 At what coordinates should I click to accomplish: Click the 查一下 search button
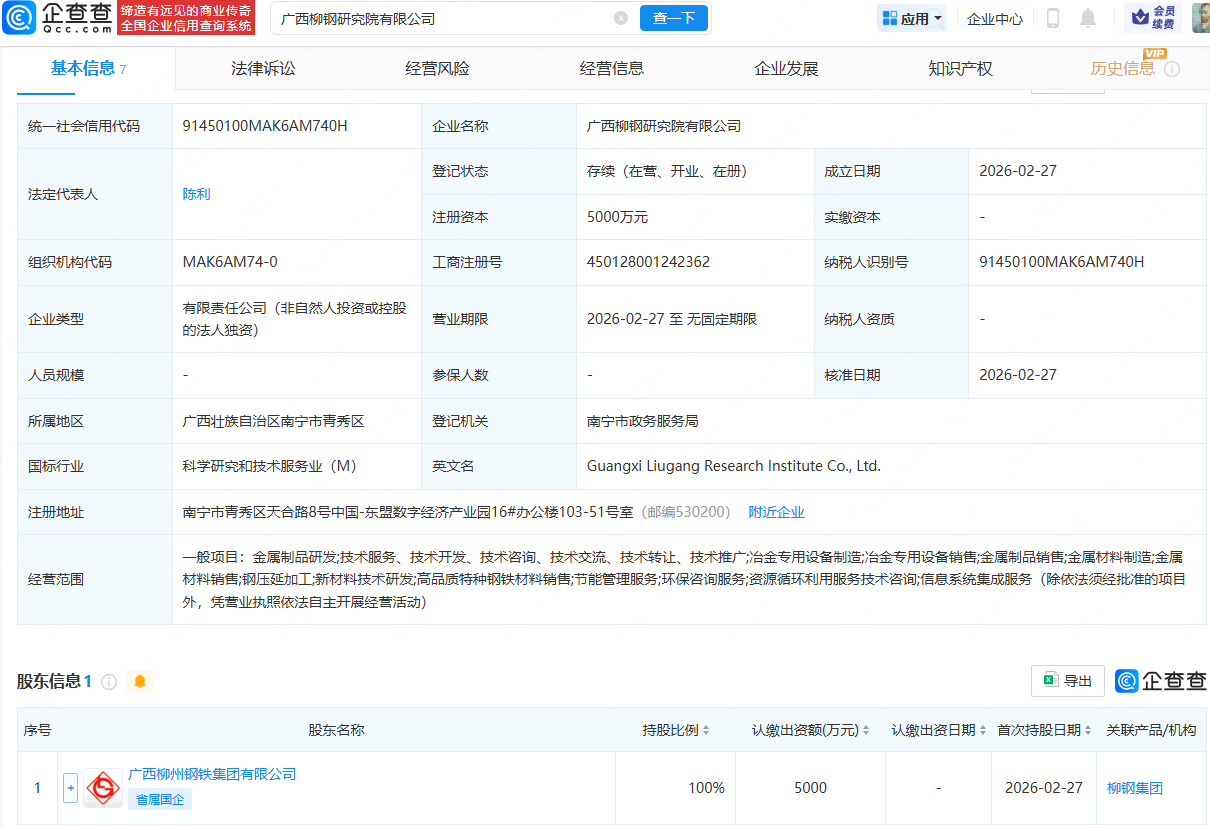coord(674,18)
